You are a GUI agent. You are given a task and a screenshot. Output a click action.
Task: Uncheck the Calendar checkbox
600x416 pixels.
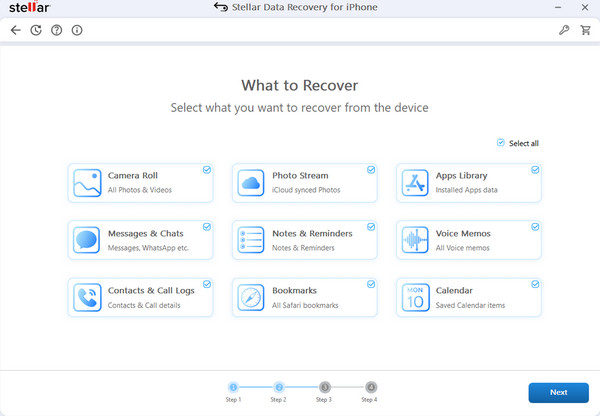[535, 284]
